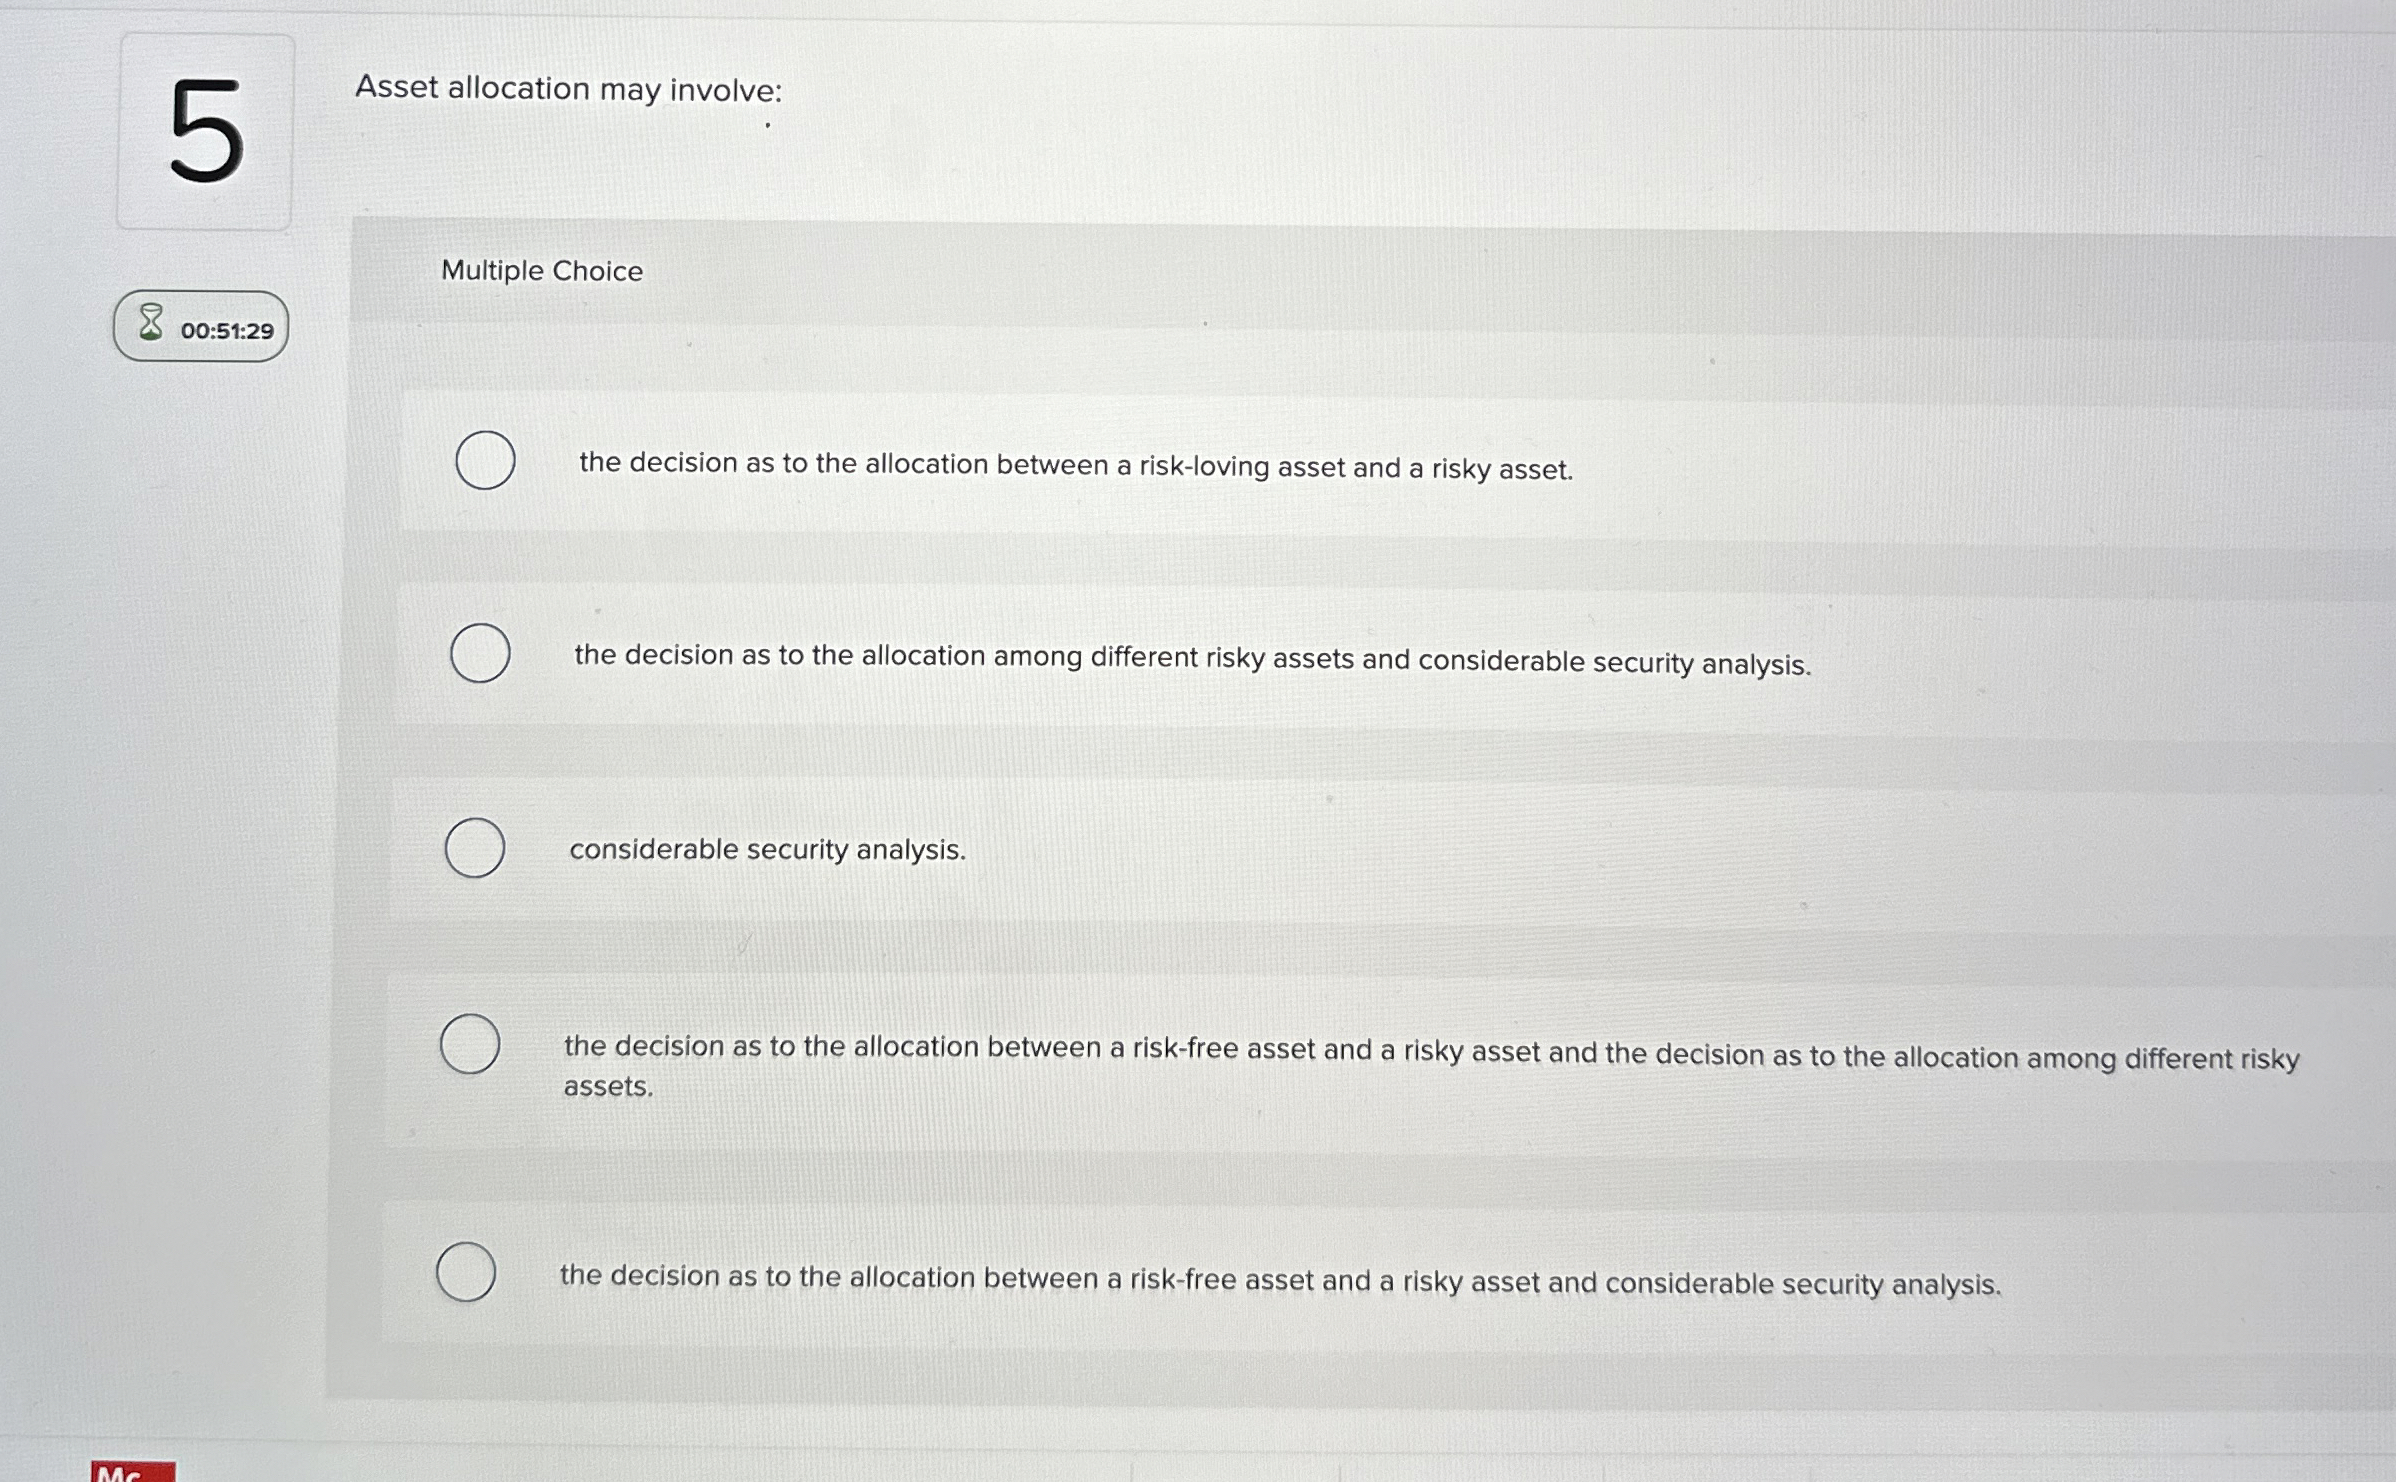The image size is (2396, 1482).
Task: Click the first answer option text row
Action: coord(1075,465)
